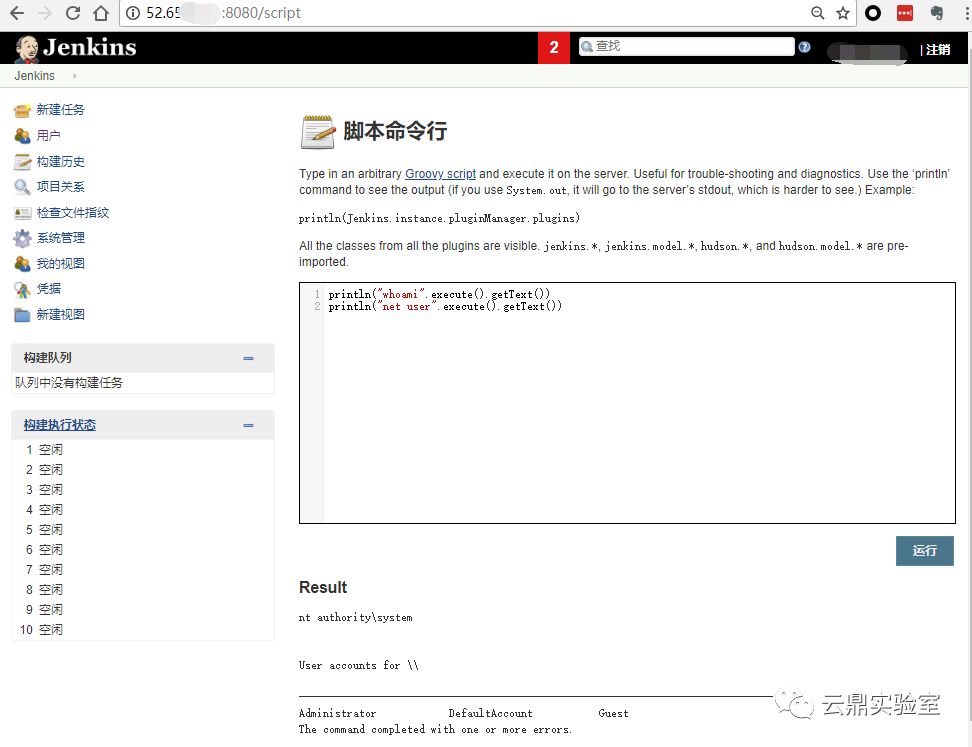
Task: Open 新建任务 to create a new task
Action: pos(63,109)
